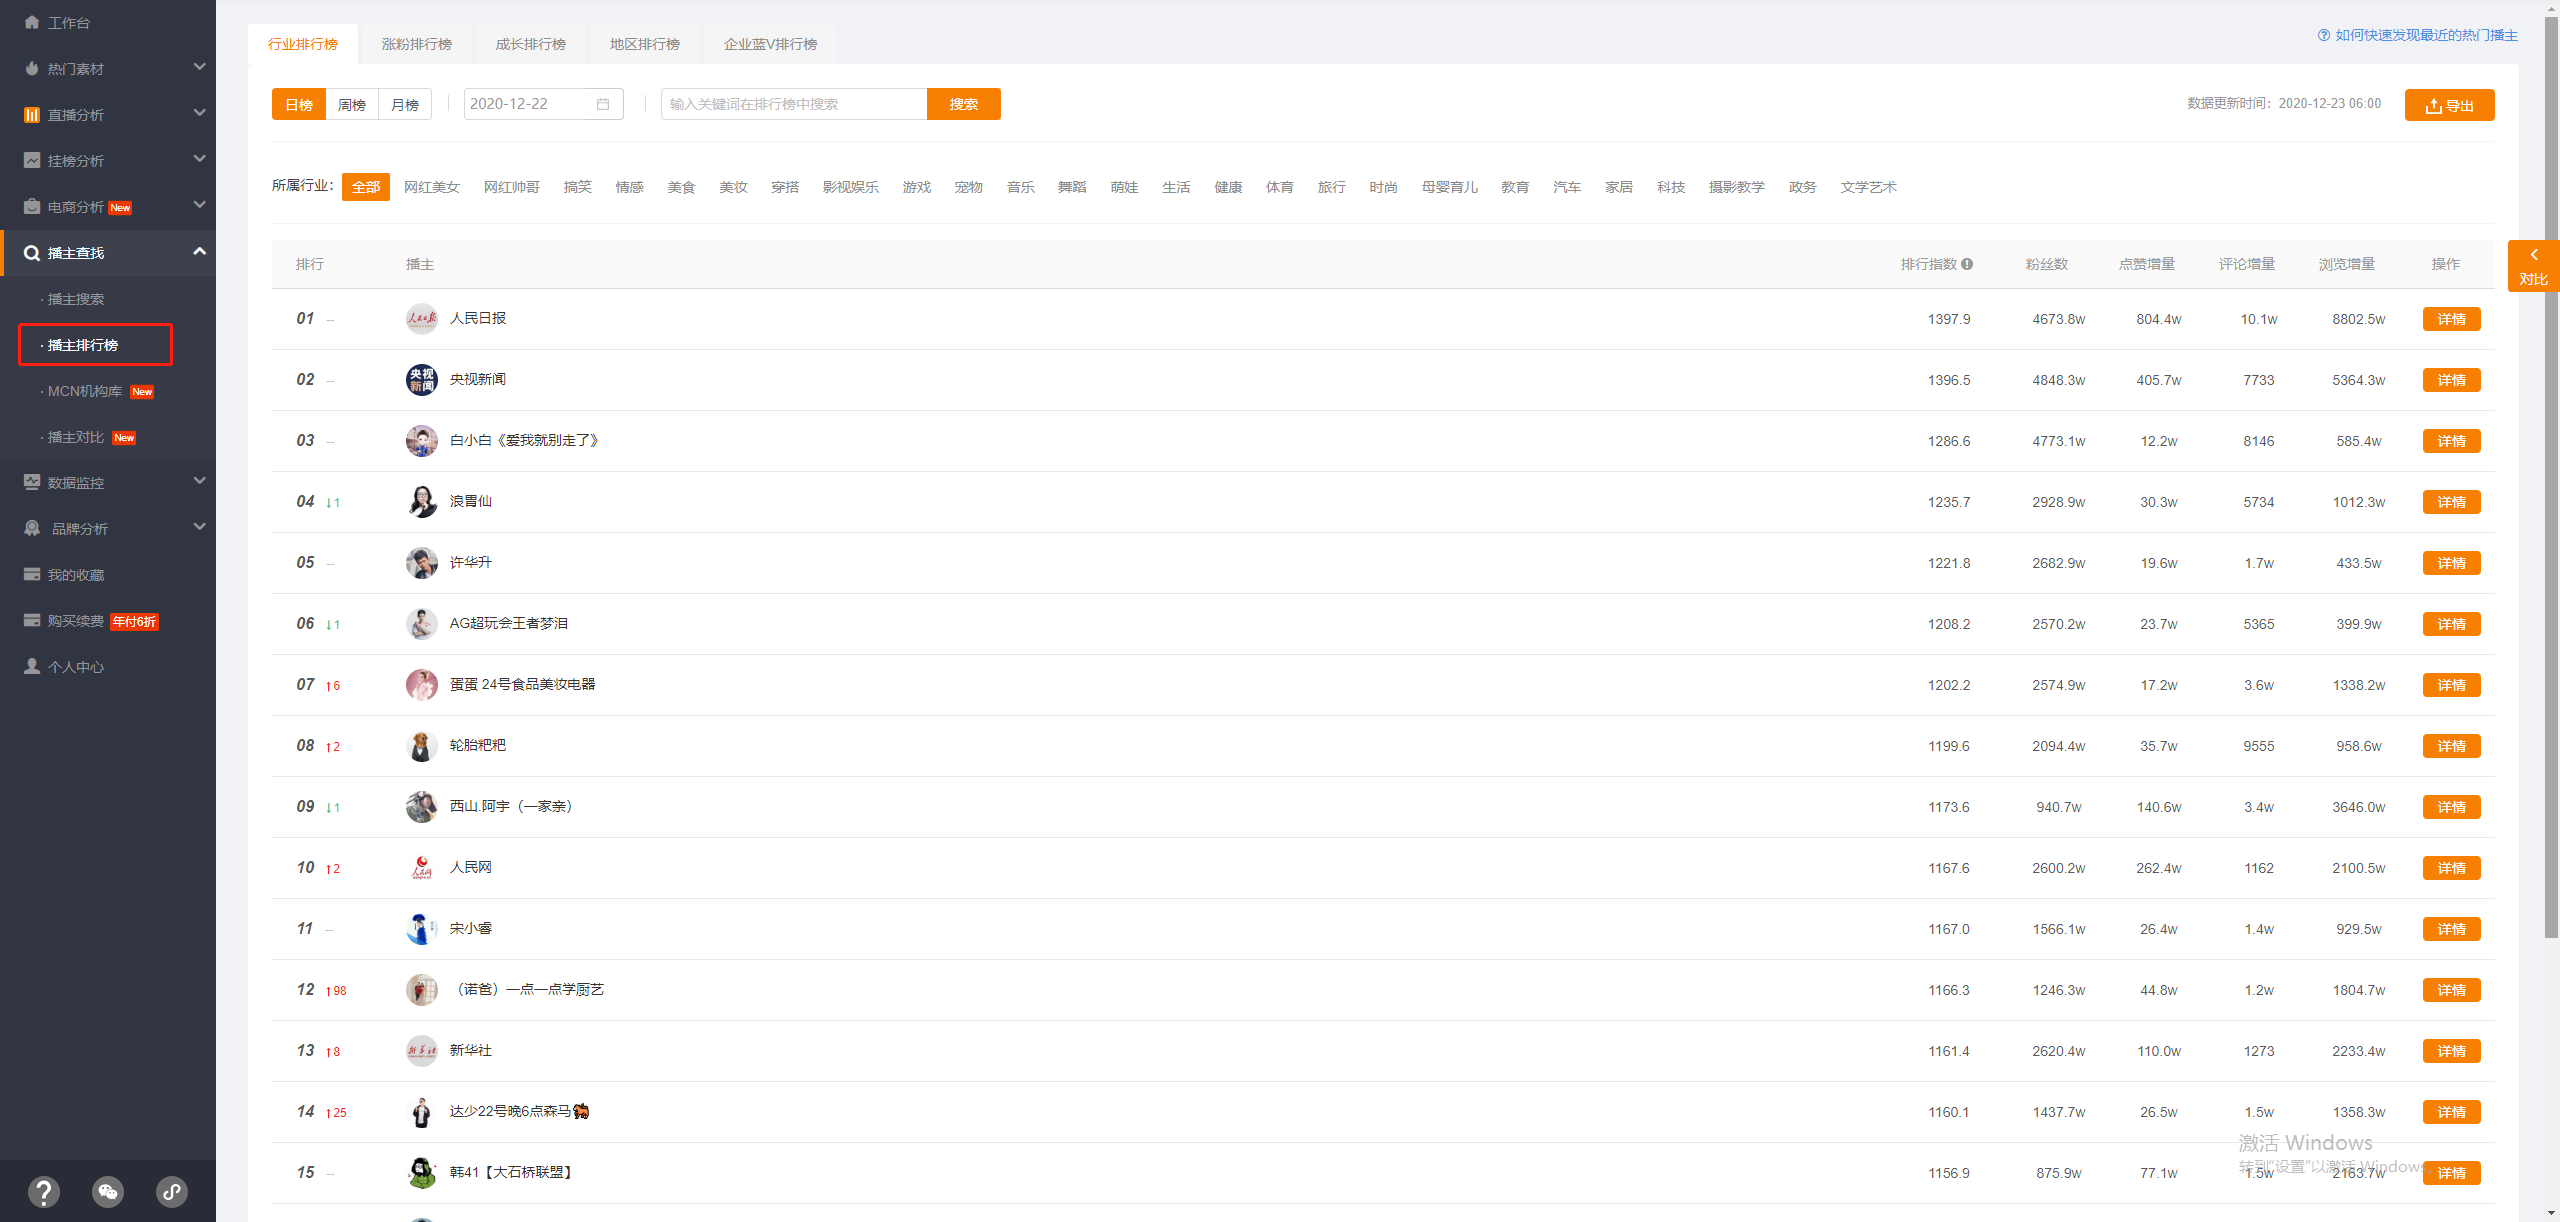Image resolution: width=2560 pixels, height=1222 pixels.
Task: Switch to 涨粉排行榜 tab
Action: point(417,44)
